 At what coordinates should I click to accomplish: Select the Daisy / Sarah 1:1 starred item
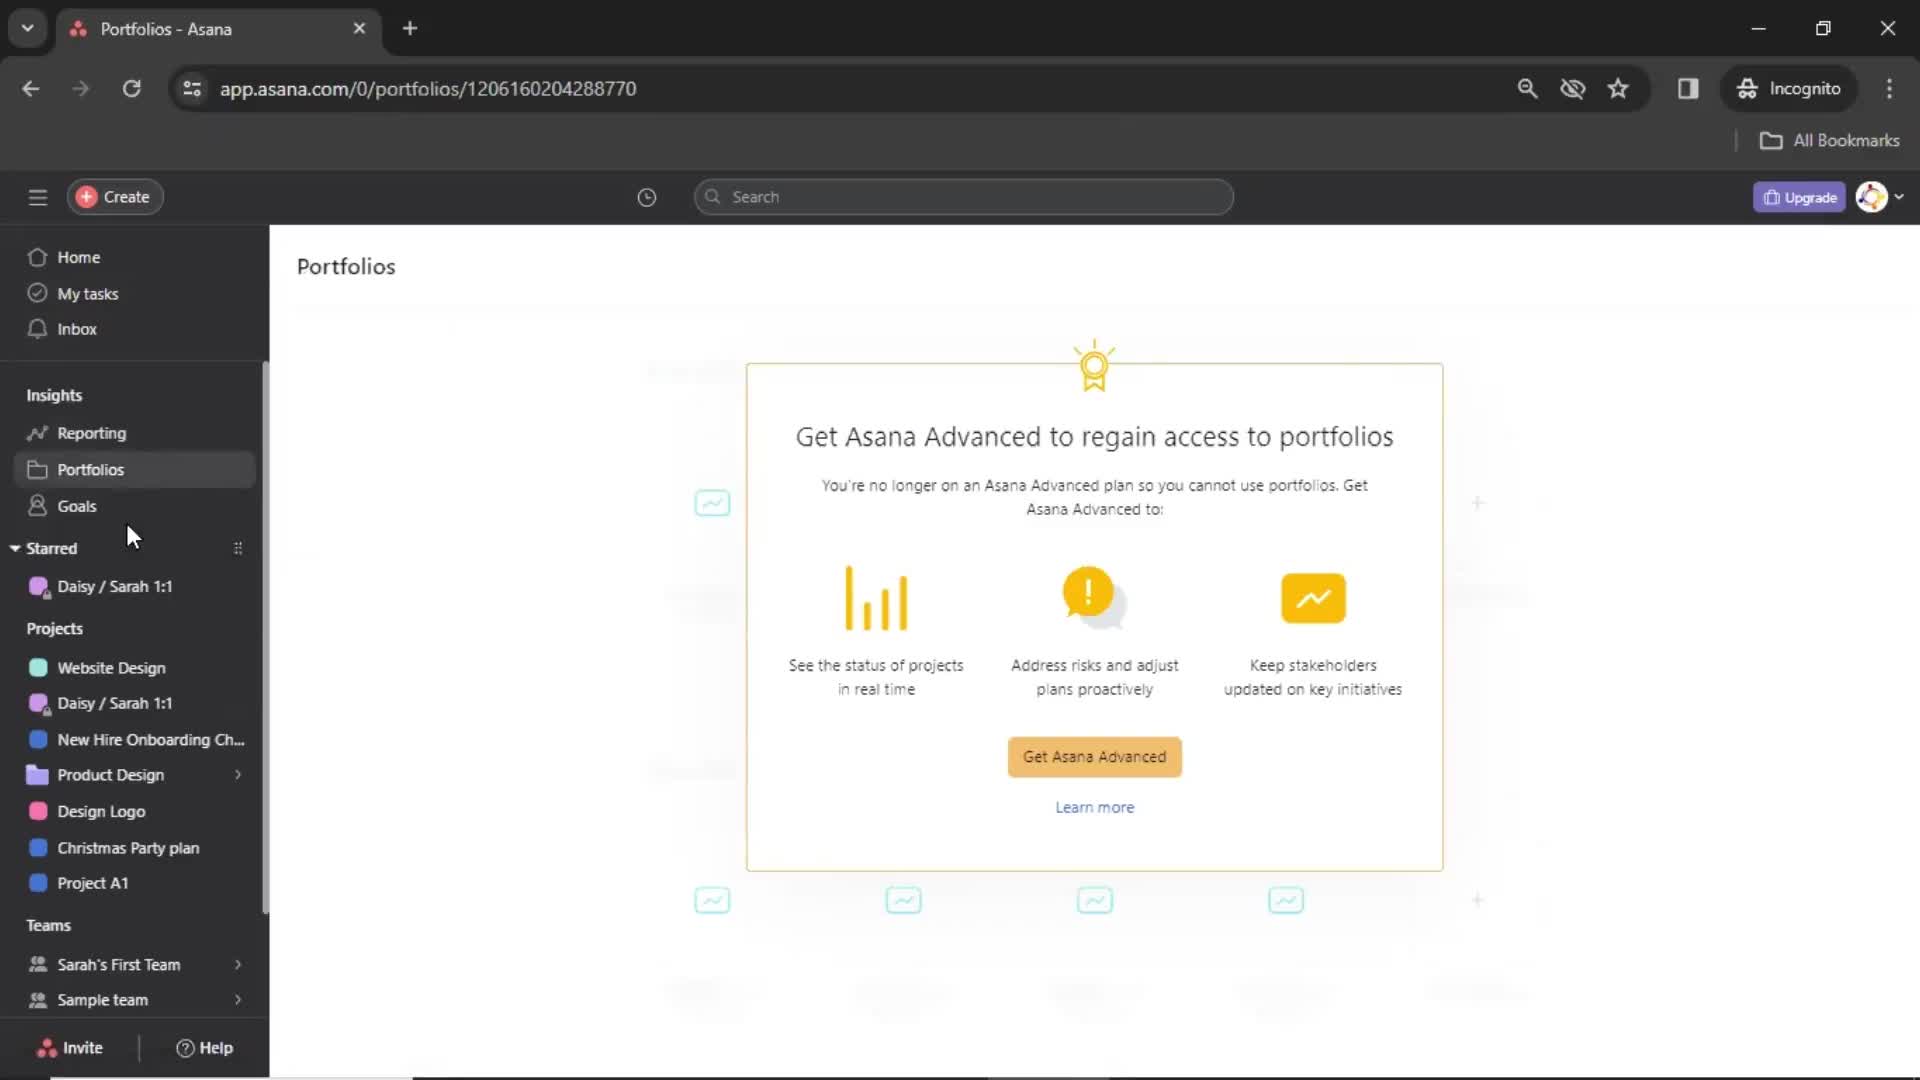115,585
